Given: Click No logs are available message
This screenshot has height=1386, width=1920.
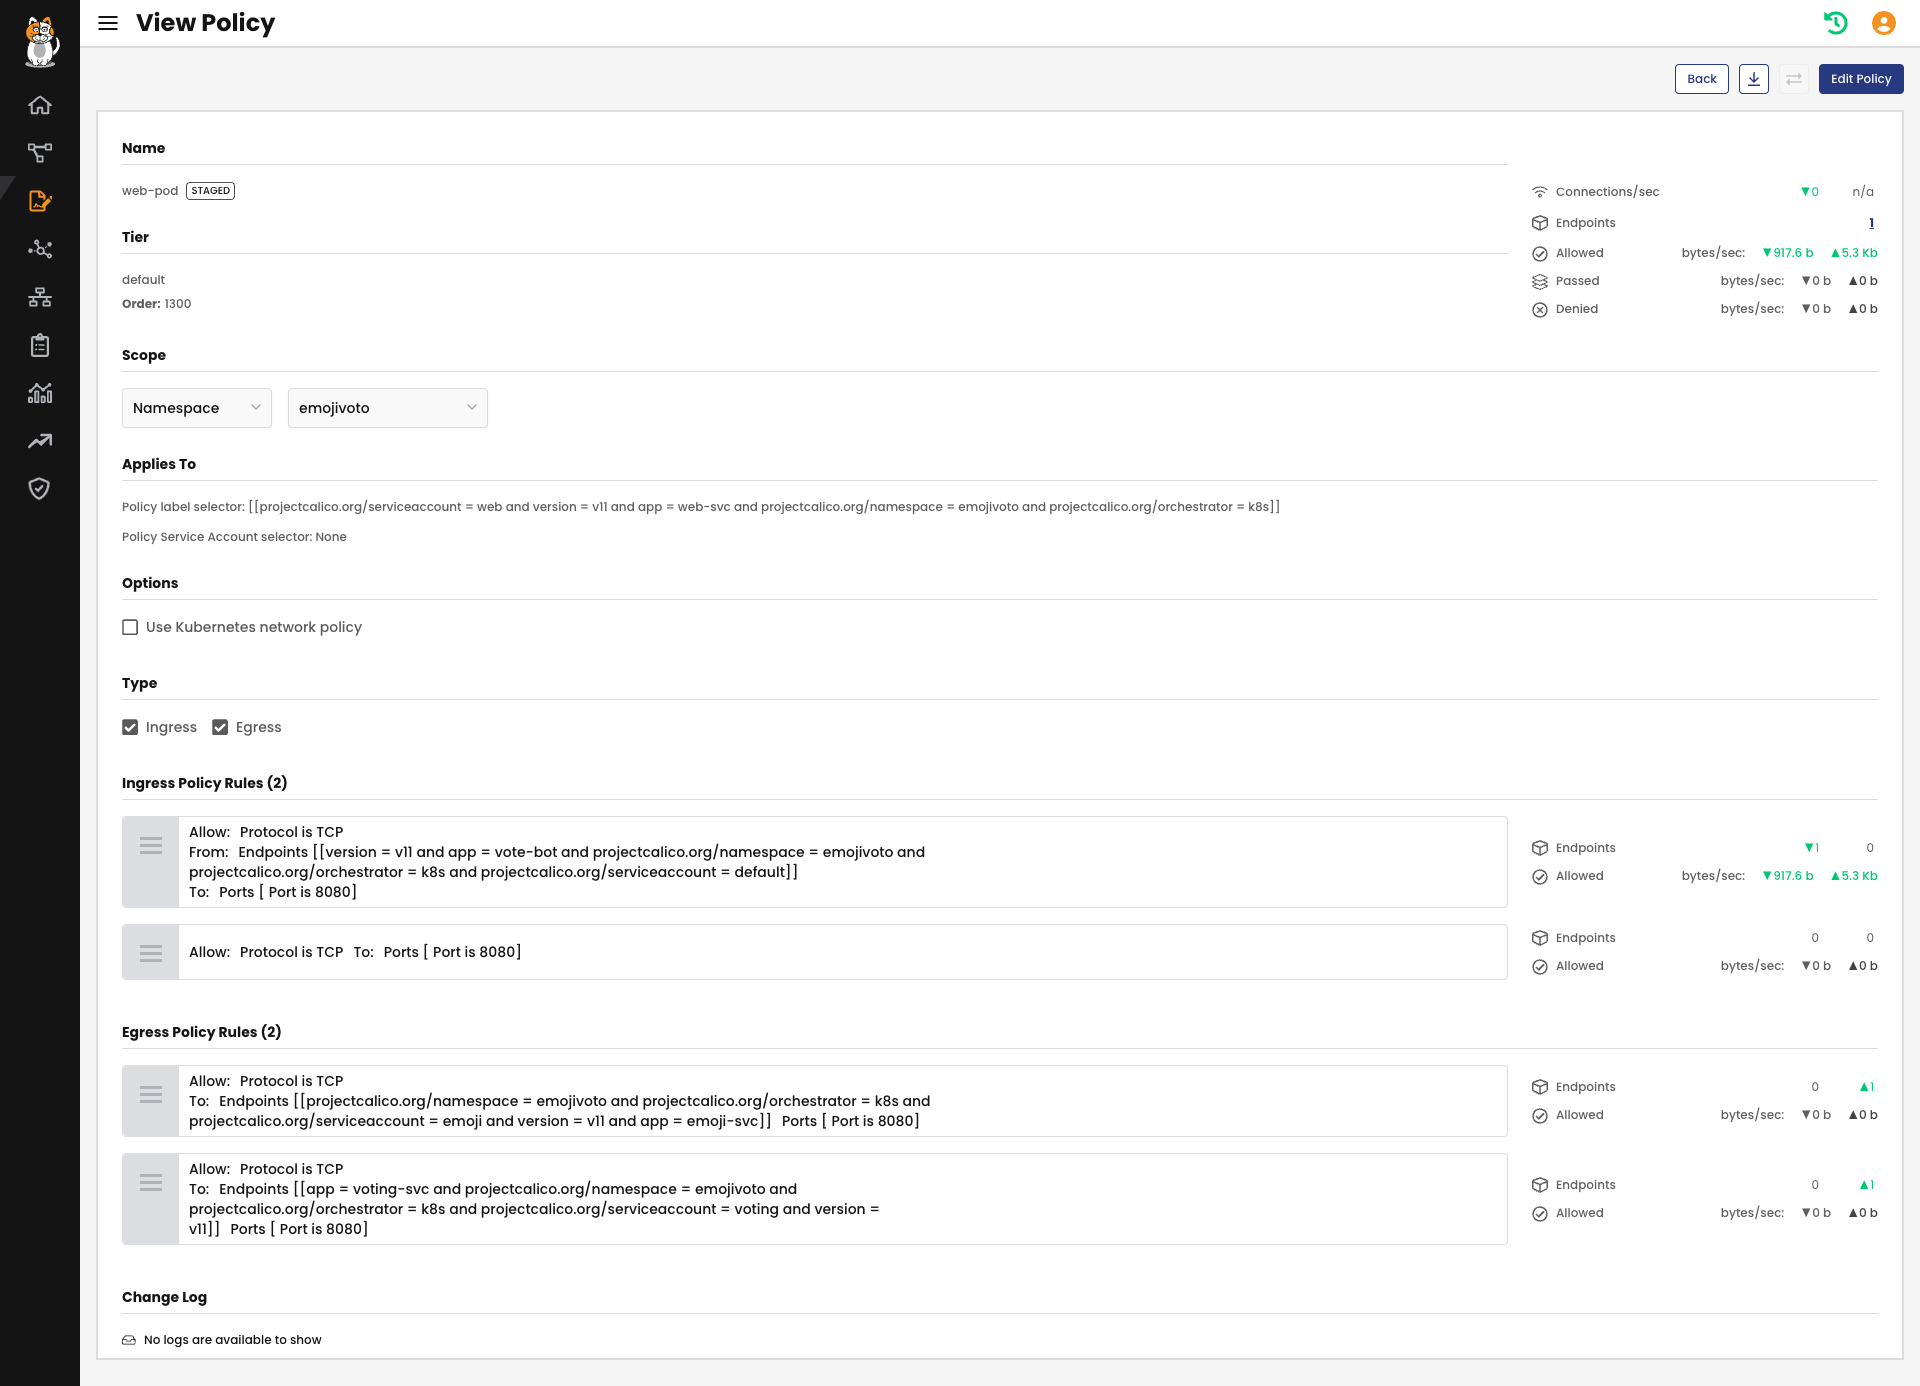Looking at the screenshot, I should pyautogui.click(x=233, y=1340).
